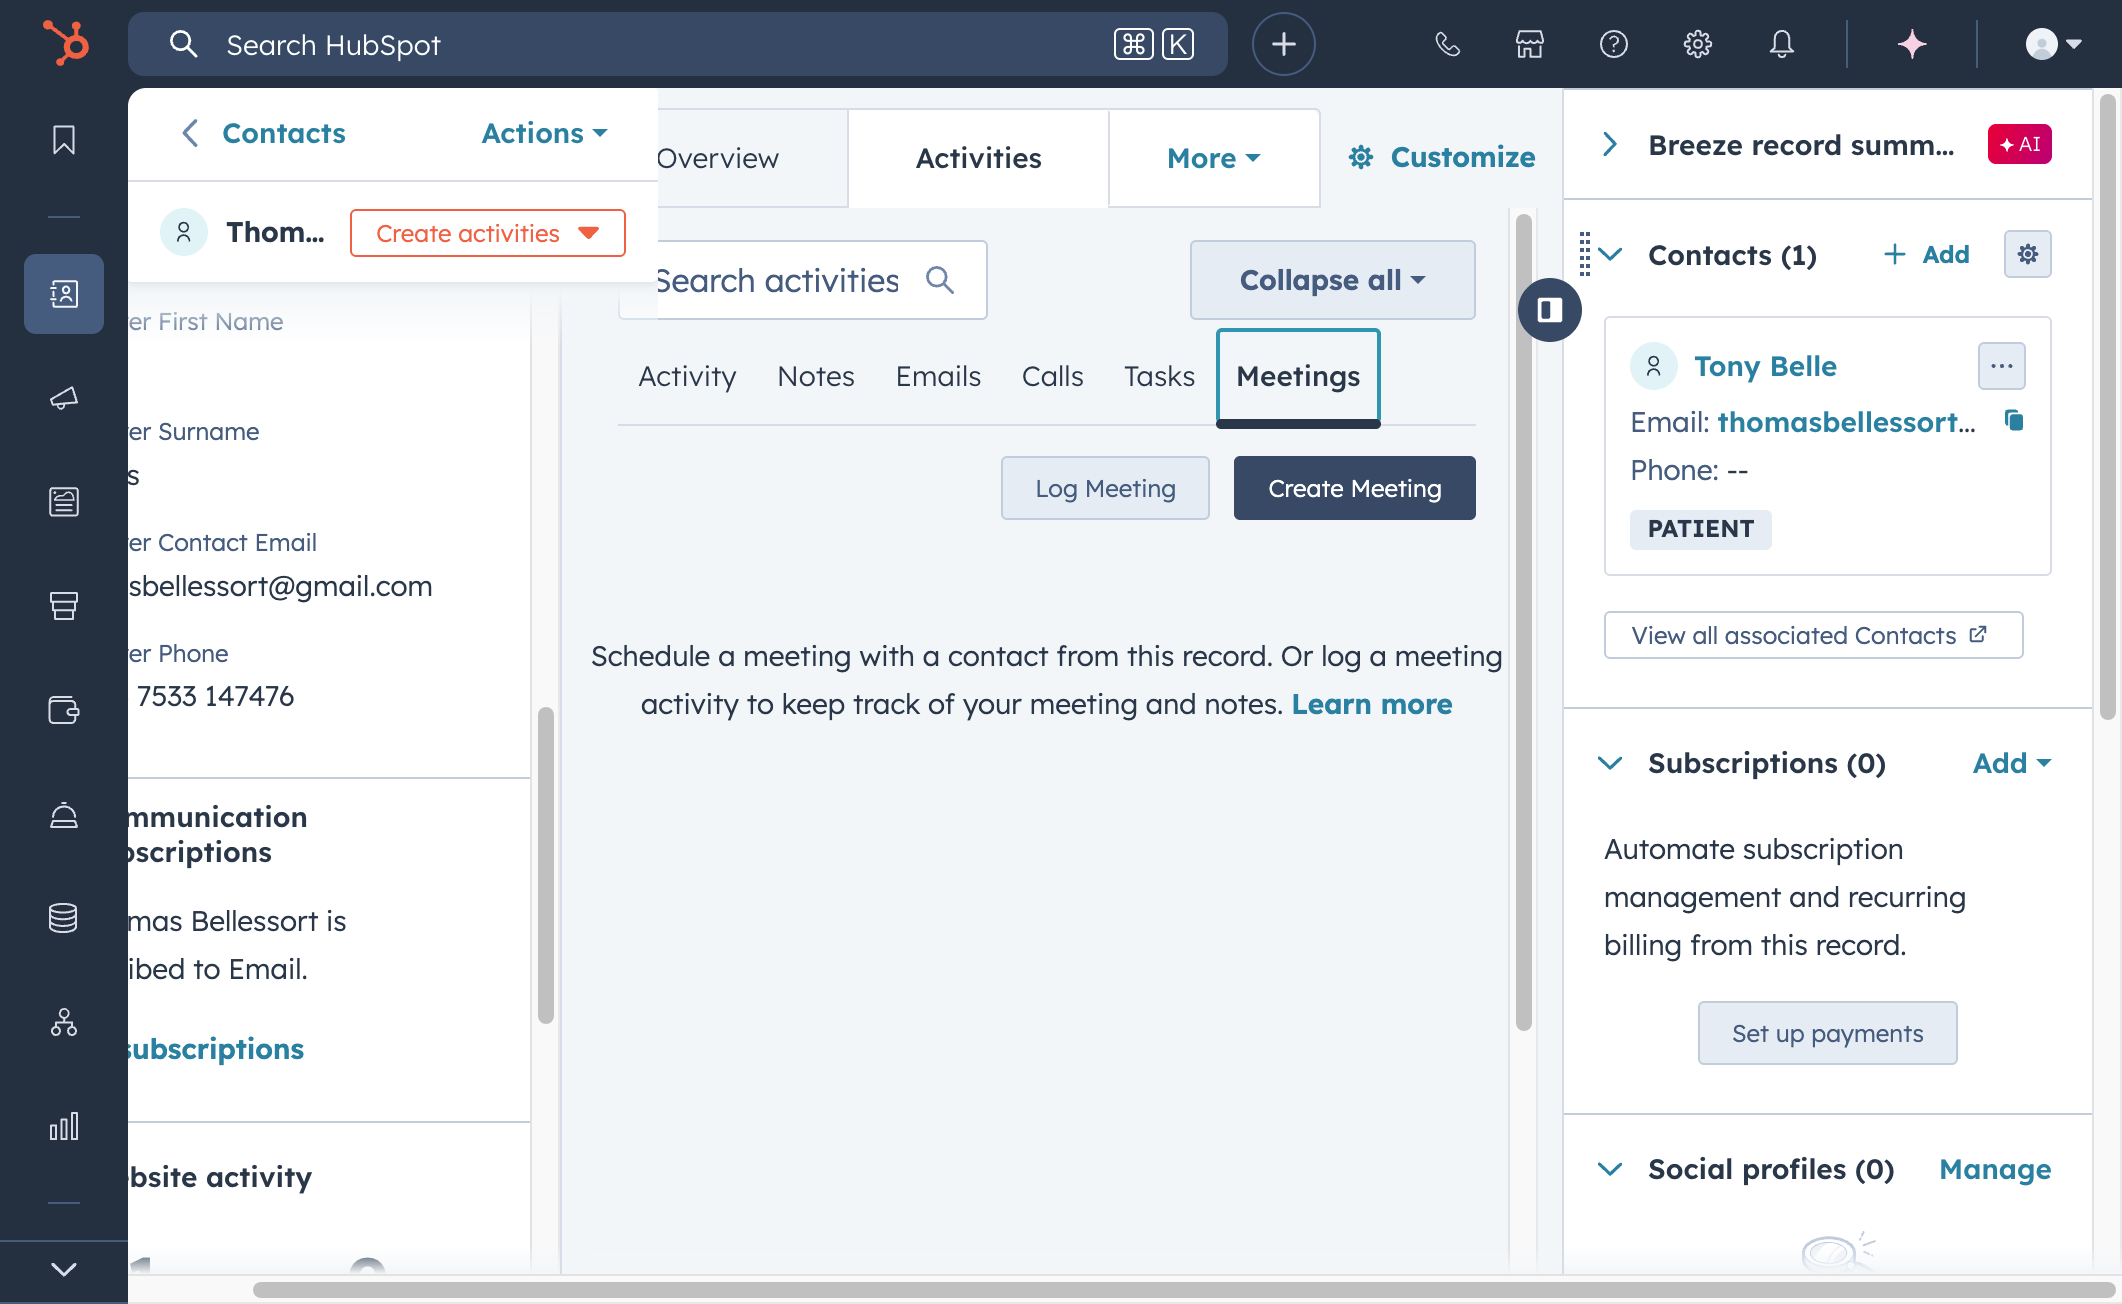Open the Help question mark icon

(x=1614, y=44)
